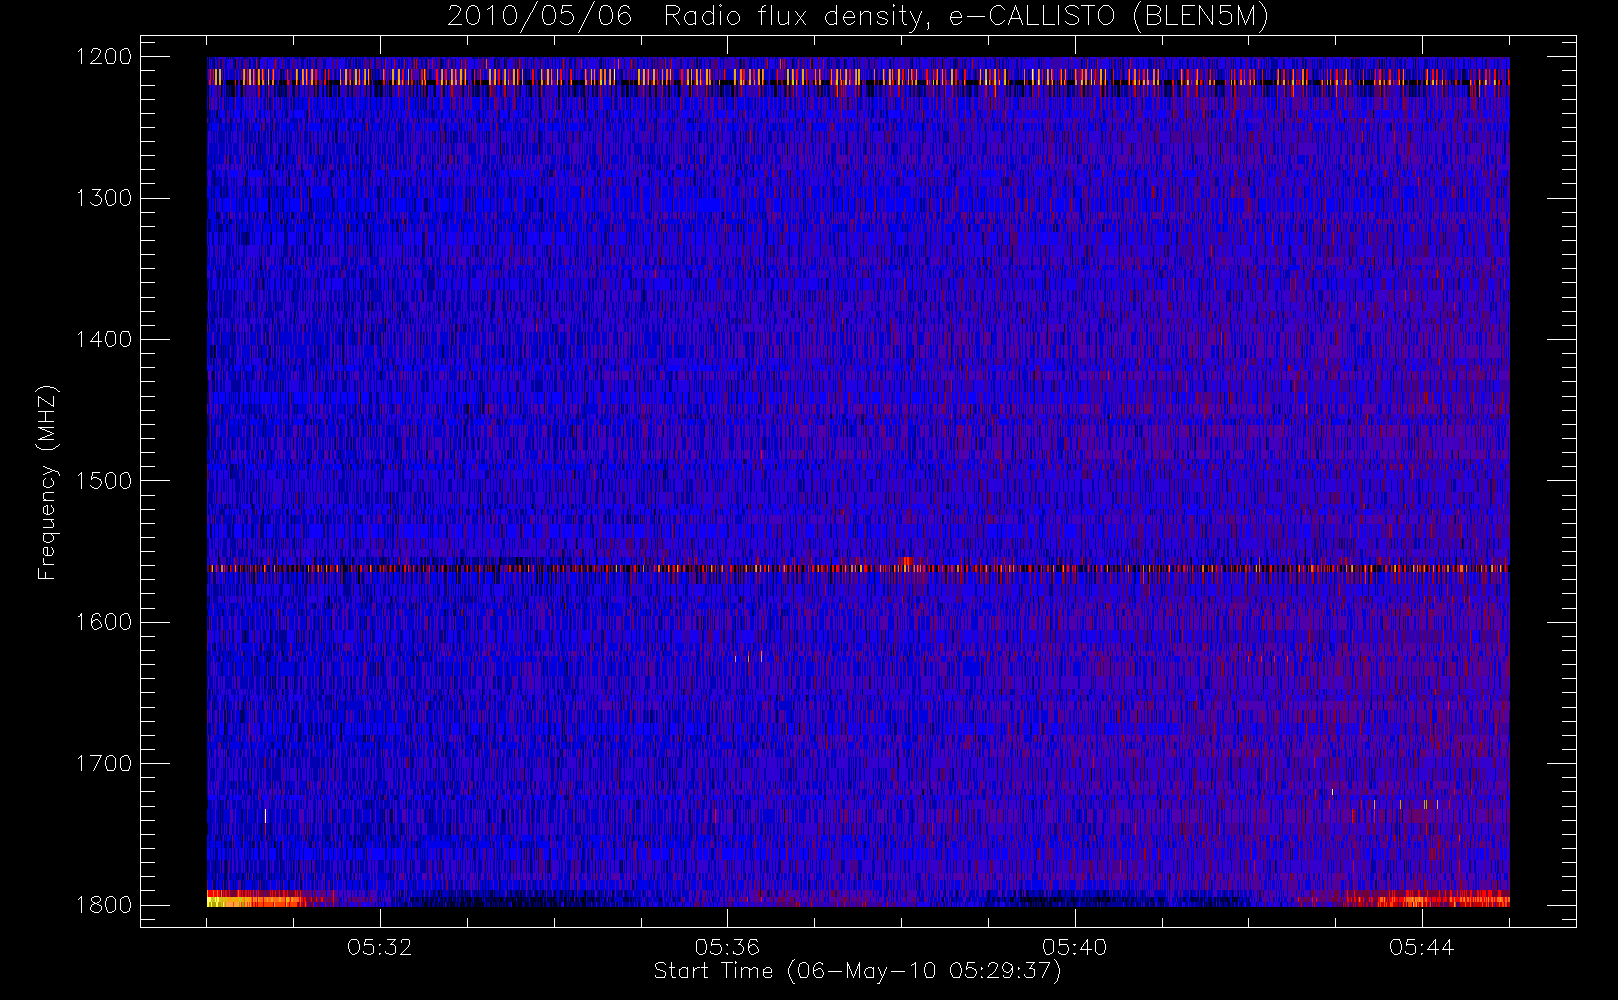Click the 'Start Time (06-May-10 05:29:37)' label

(x=858, y=971)
